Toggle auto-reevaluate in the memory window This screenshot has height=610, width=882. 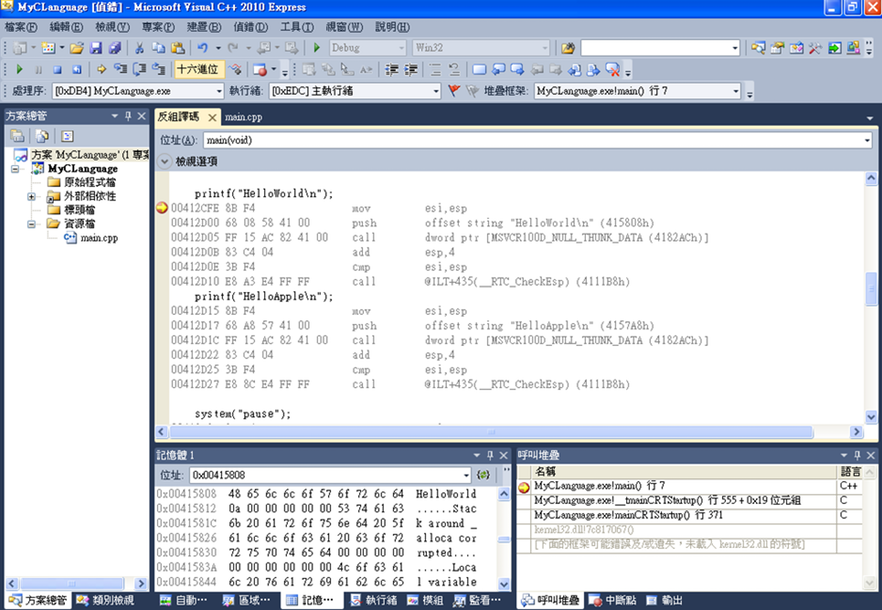[483, 475]
